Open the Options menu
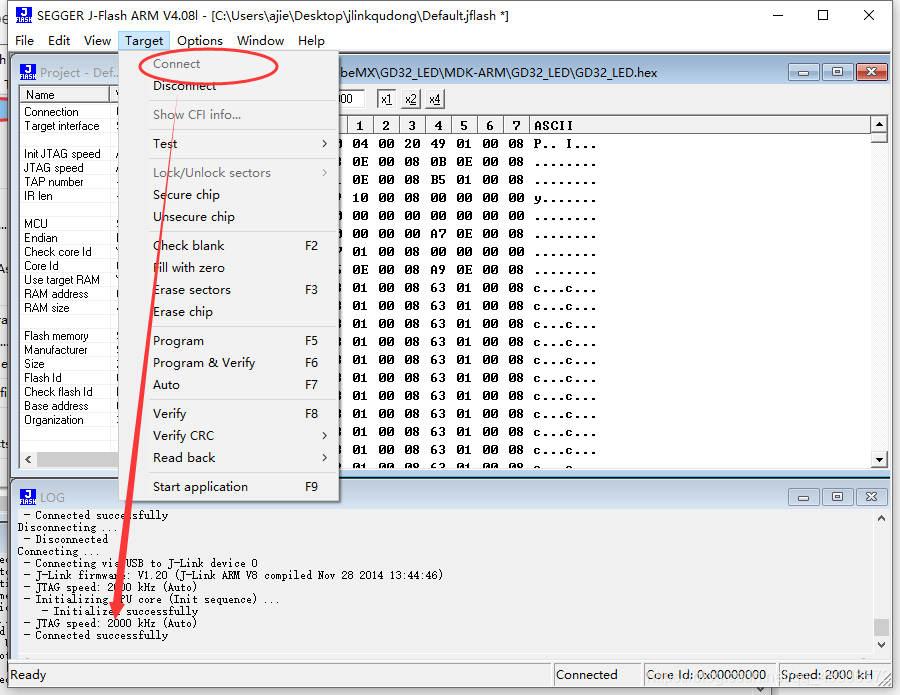This screenshot has width=900, height=695. click(x=200, y=41)
